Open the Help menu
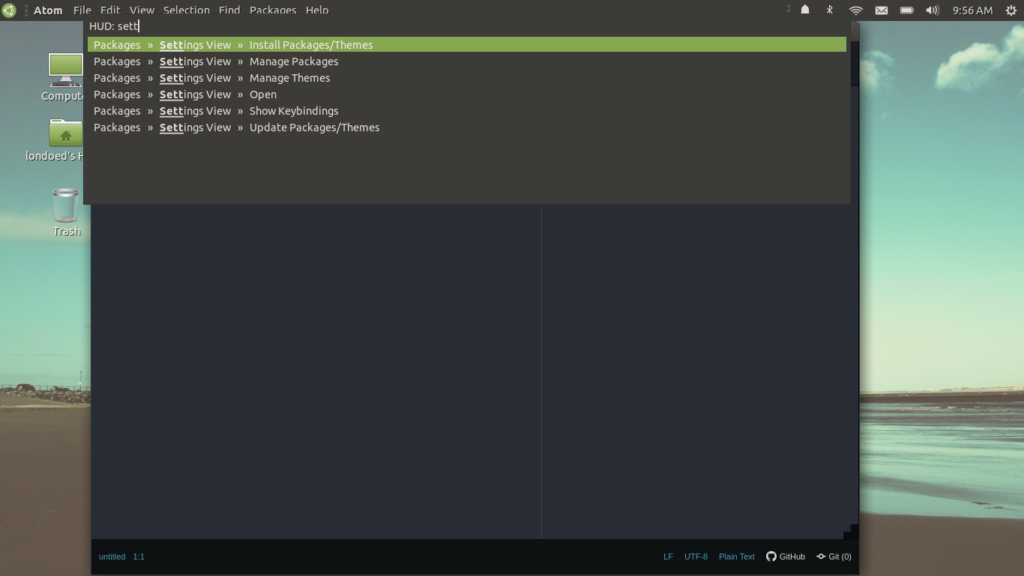 pyautogui.click(x=317, y=10)
